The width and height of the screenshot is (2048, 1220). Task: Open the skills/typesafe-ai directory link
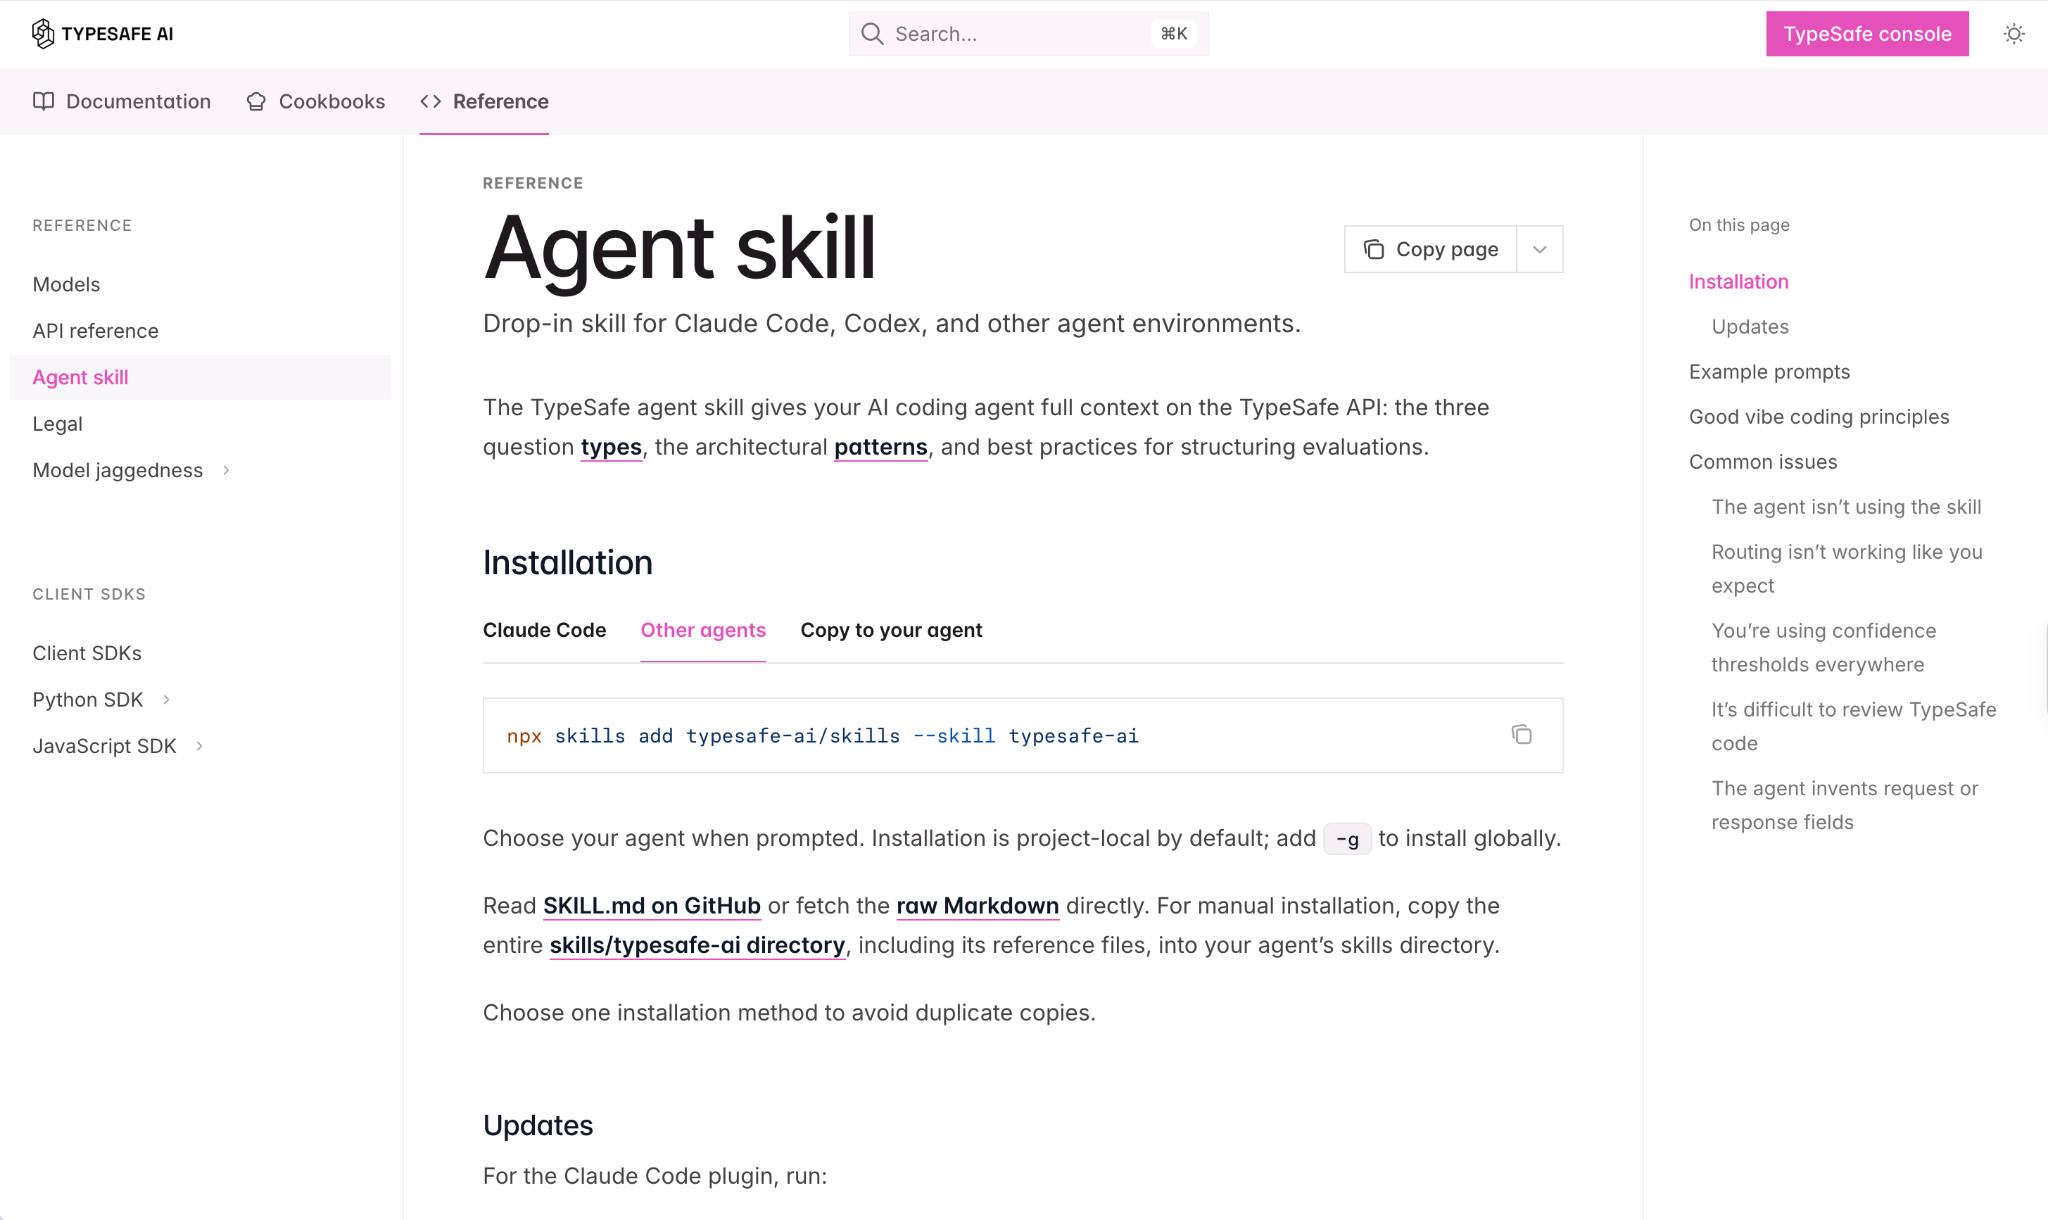click(x=697, y=945)
